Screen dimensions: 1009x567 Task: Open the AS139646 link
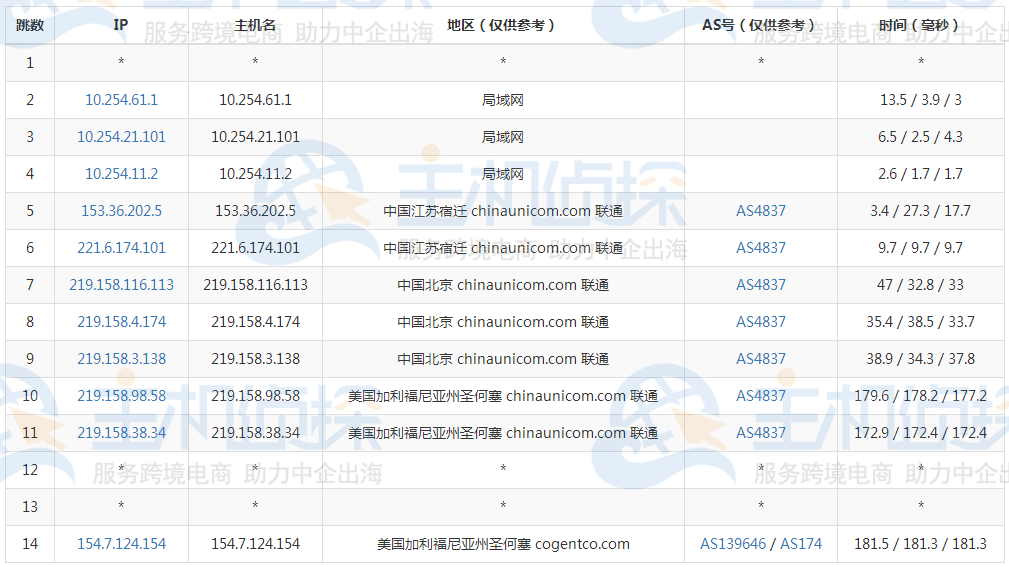pos(733,544)
